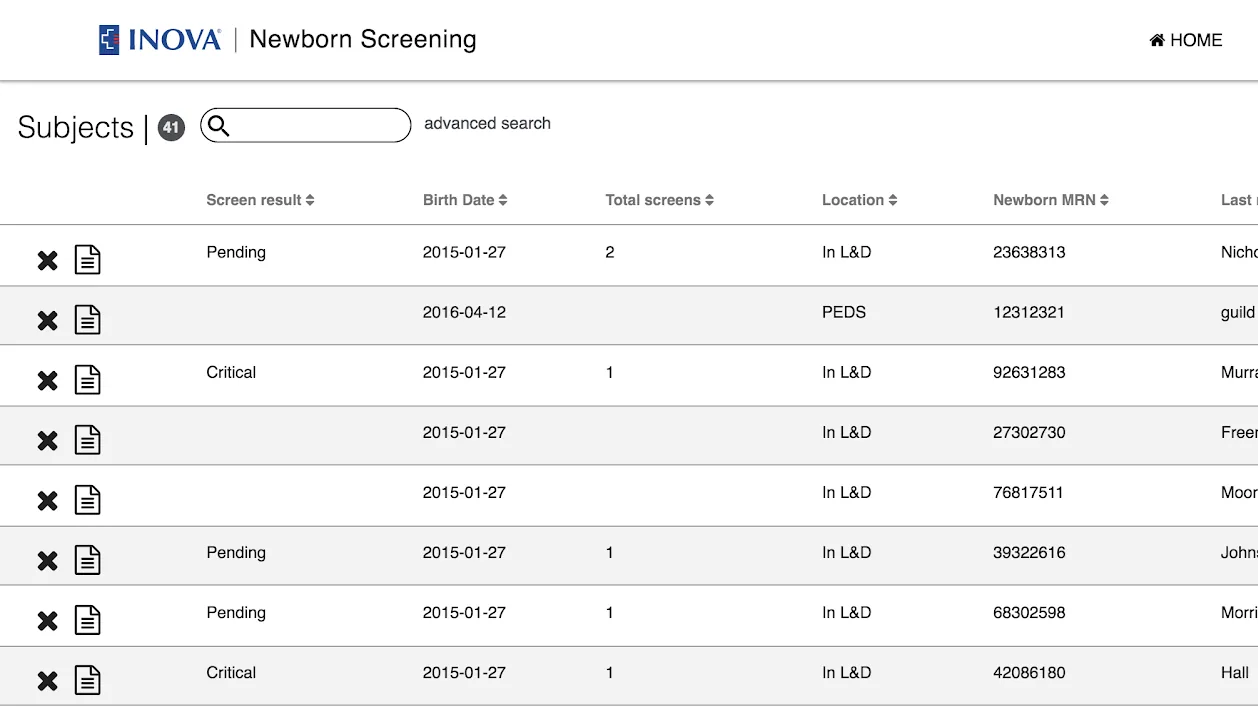Click the Newborn Screening title
This screenshot has width=1258, height=707.
point(363,39)
